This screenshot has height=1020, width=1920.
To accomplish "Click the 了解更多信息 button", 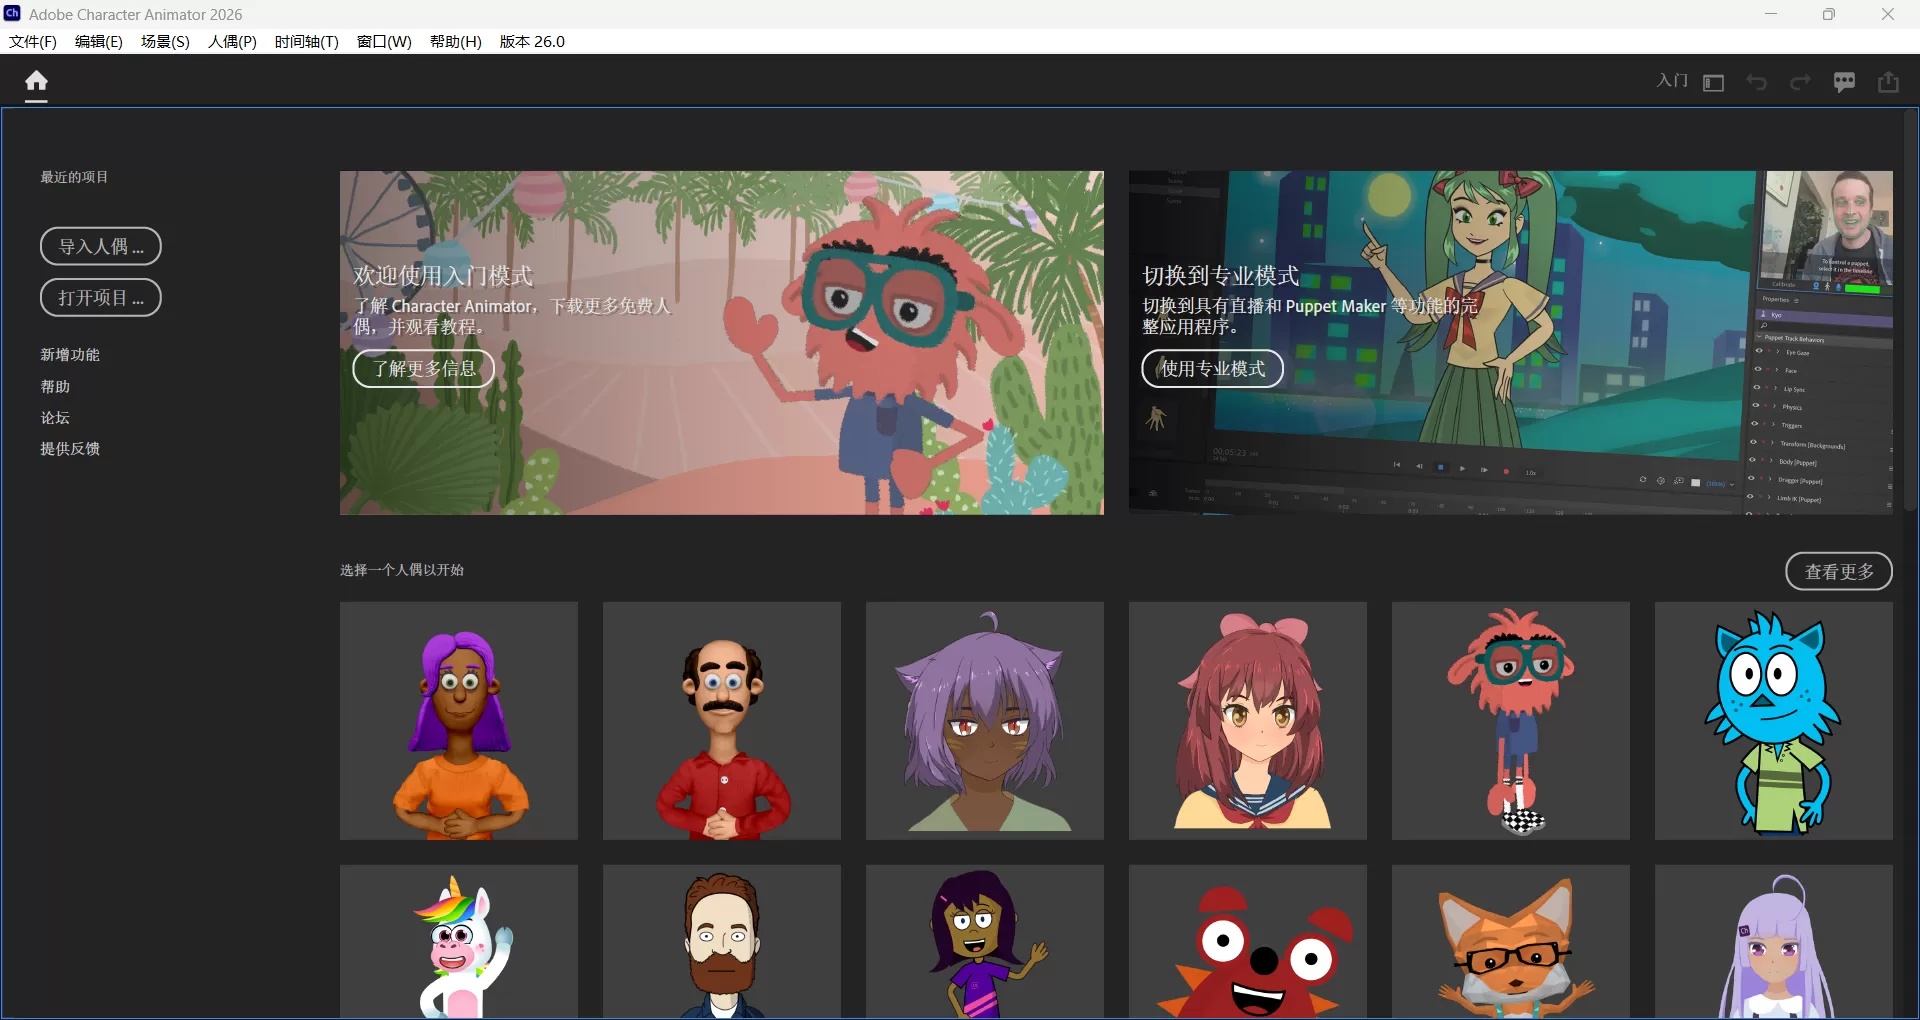I will click(x=423, y=368).
